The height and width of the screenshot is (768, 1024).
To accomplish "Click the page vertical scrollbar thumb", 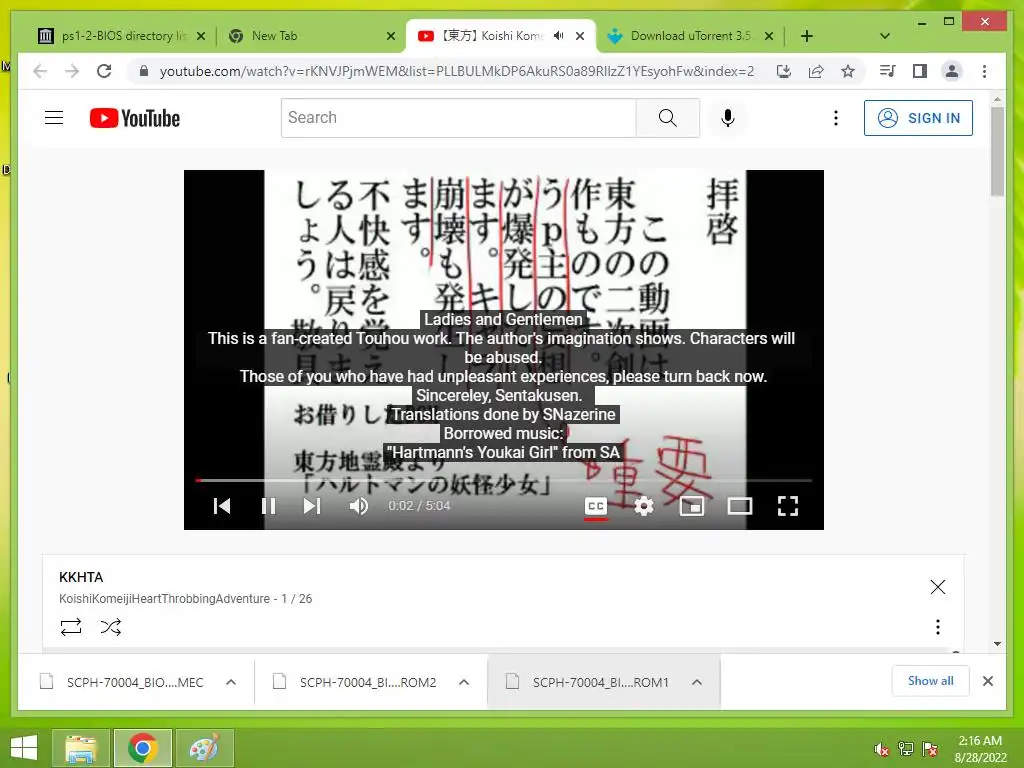I will 997,152.
